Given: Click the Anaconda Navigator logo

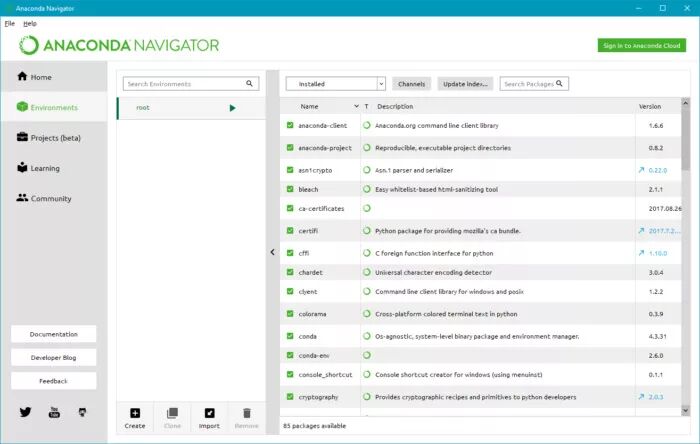Looking at the screenshot, I should [x=119, y=45].
